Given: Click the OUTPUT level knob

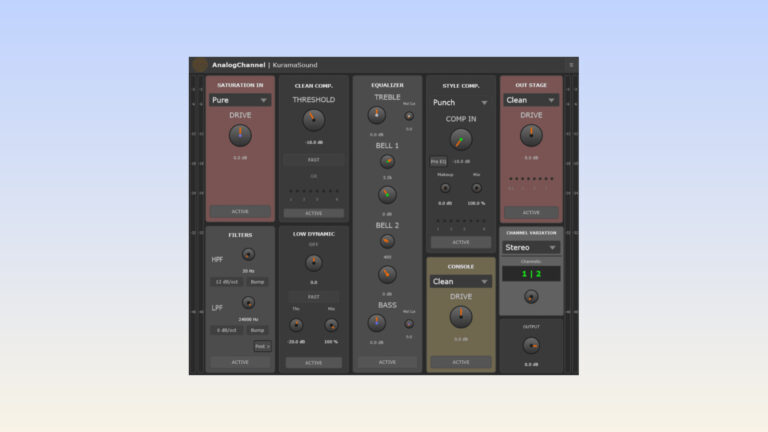Looking at the screenshot, I should point(531,345).
